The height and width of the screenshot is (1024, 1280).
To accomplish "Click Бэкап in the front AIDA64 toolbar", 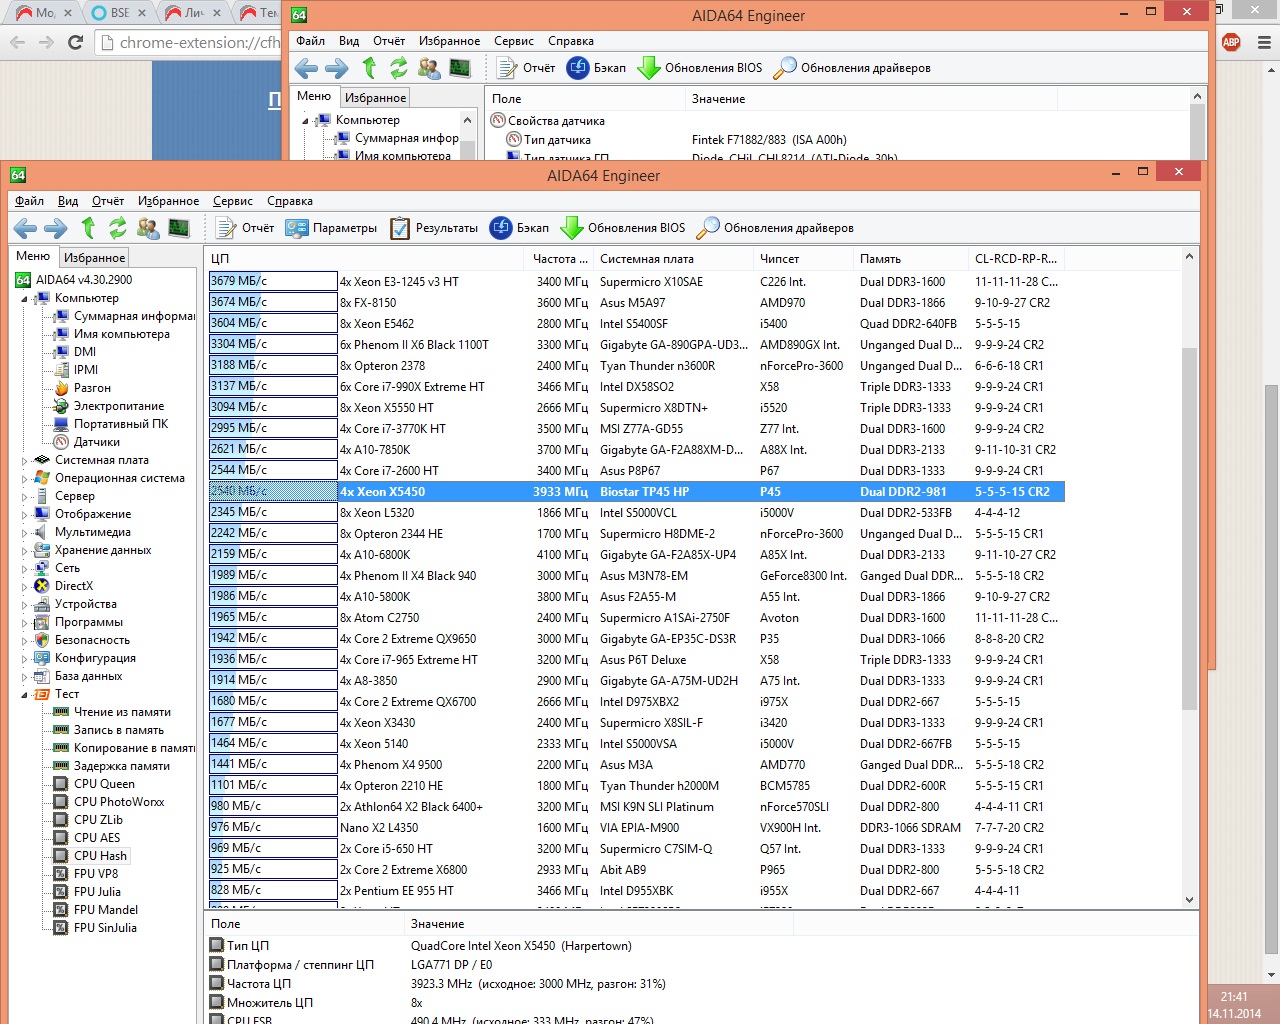I will (x=519, y=228).
